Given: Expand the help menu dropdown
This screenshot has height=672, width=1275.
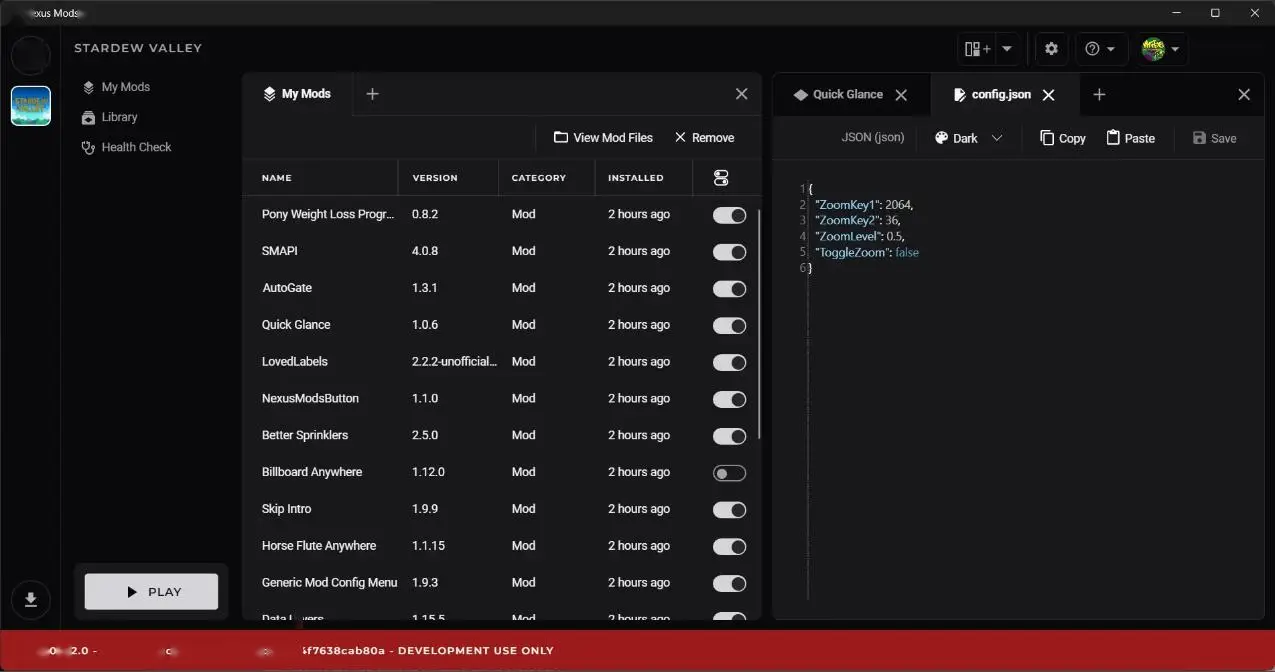Looking at the screenshot, I should (x=1100, y=49).
